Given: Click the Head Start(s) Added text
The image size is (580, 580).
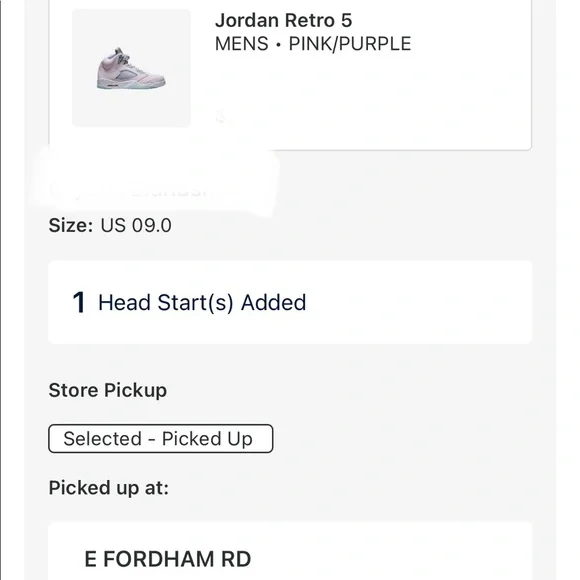Looking at the screenshot, I should (x=202, y=303).
